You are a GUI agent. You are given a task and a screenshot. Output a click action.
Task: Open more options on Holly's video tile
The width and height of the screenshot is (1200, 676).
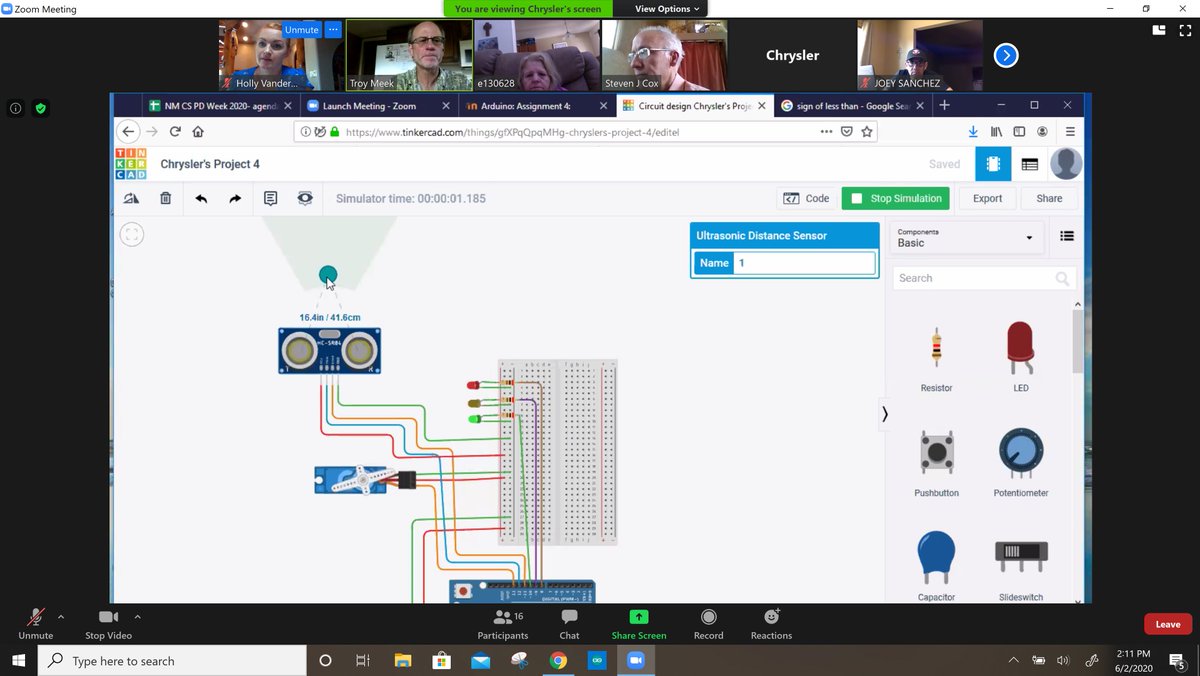coord(333,30)
